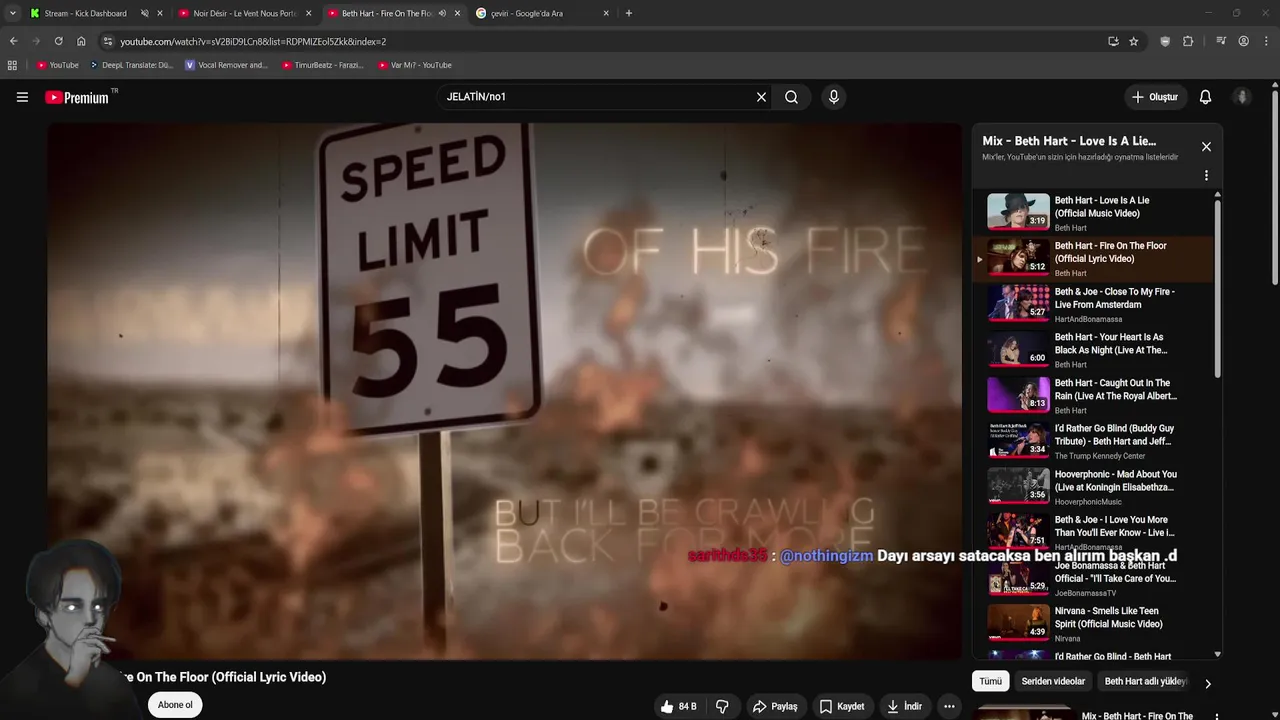Dislike the video with thumbs down
This screenshot has height=720, width=1280.
pyautogui.click(x=722, y=706)
